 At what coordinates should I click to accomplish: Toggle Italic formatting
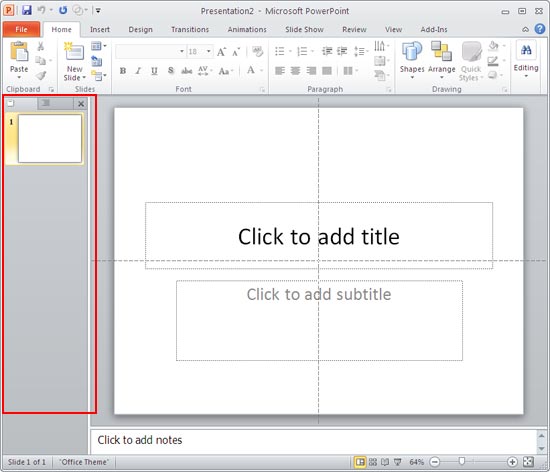click(x=138, y=71)
